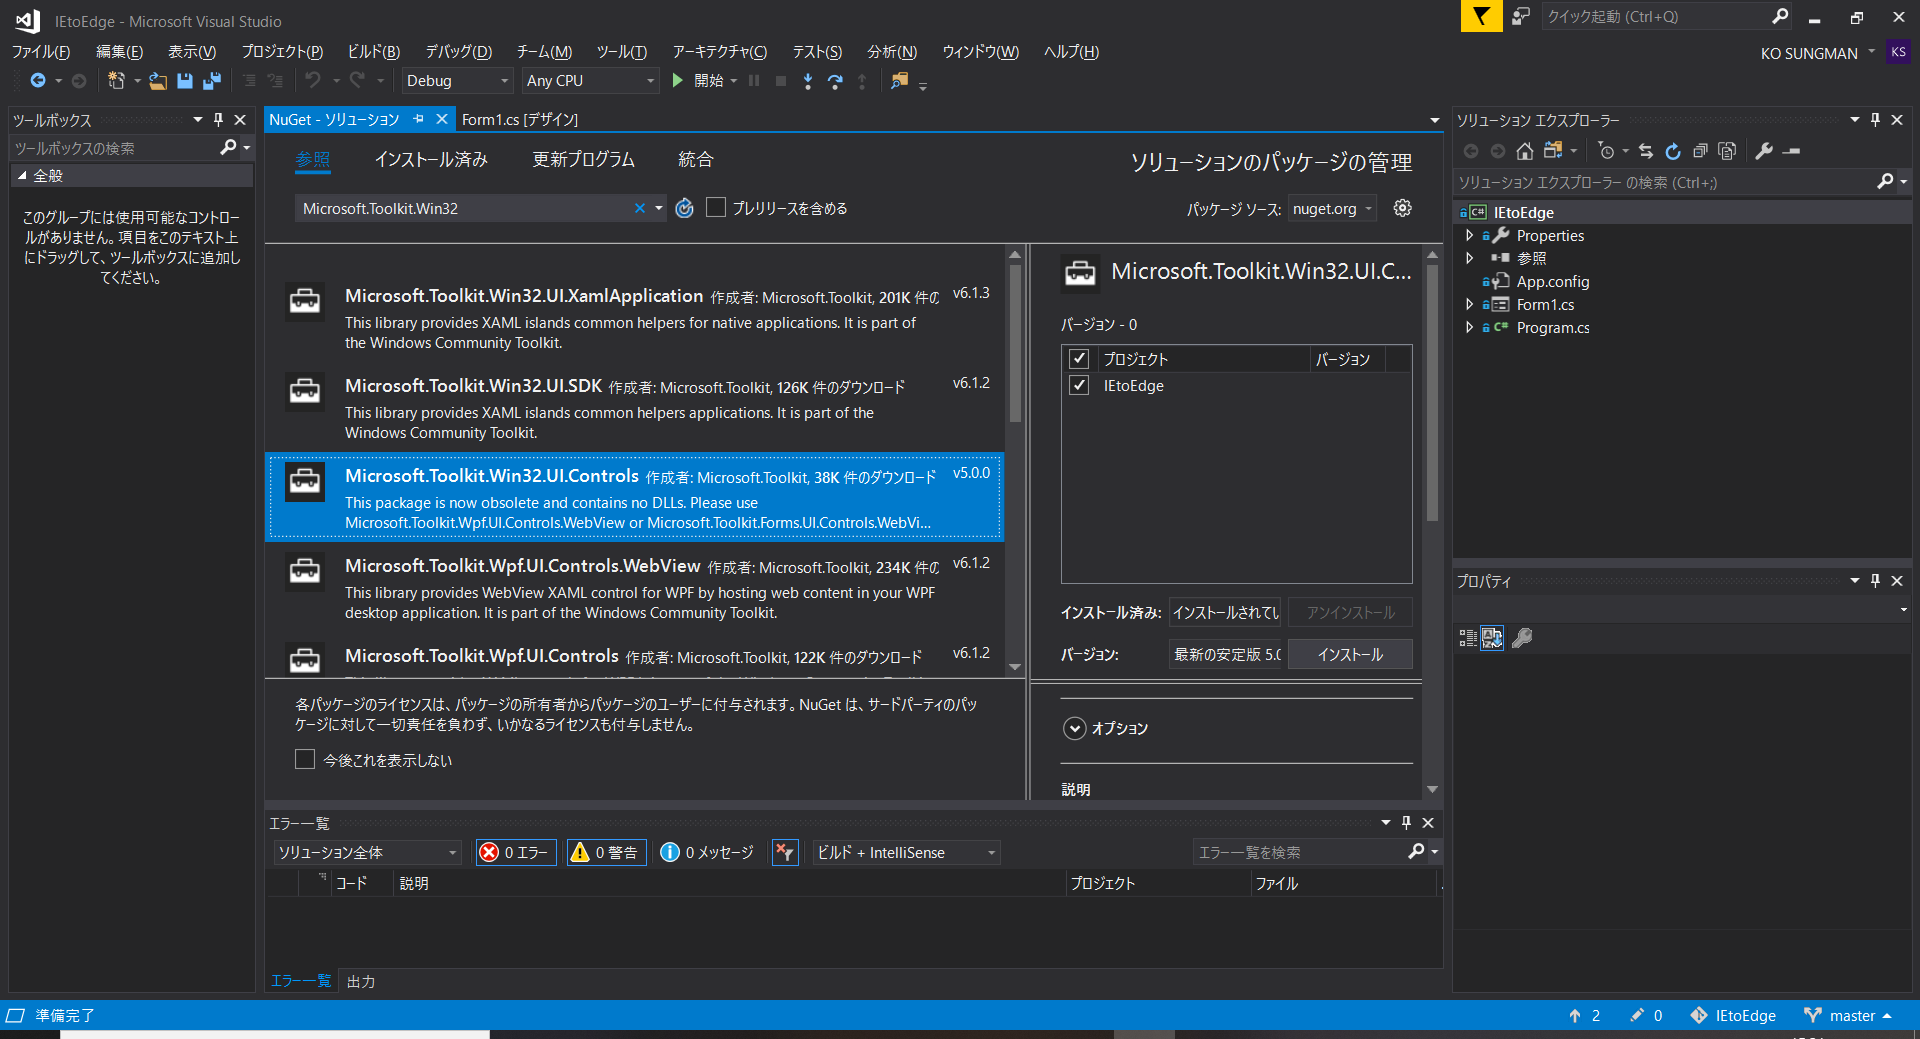The image size is (1920, 1039).
Task: Expand the Form1.cs tree node
Action: point(1469,304)
